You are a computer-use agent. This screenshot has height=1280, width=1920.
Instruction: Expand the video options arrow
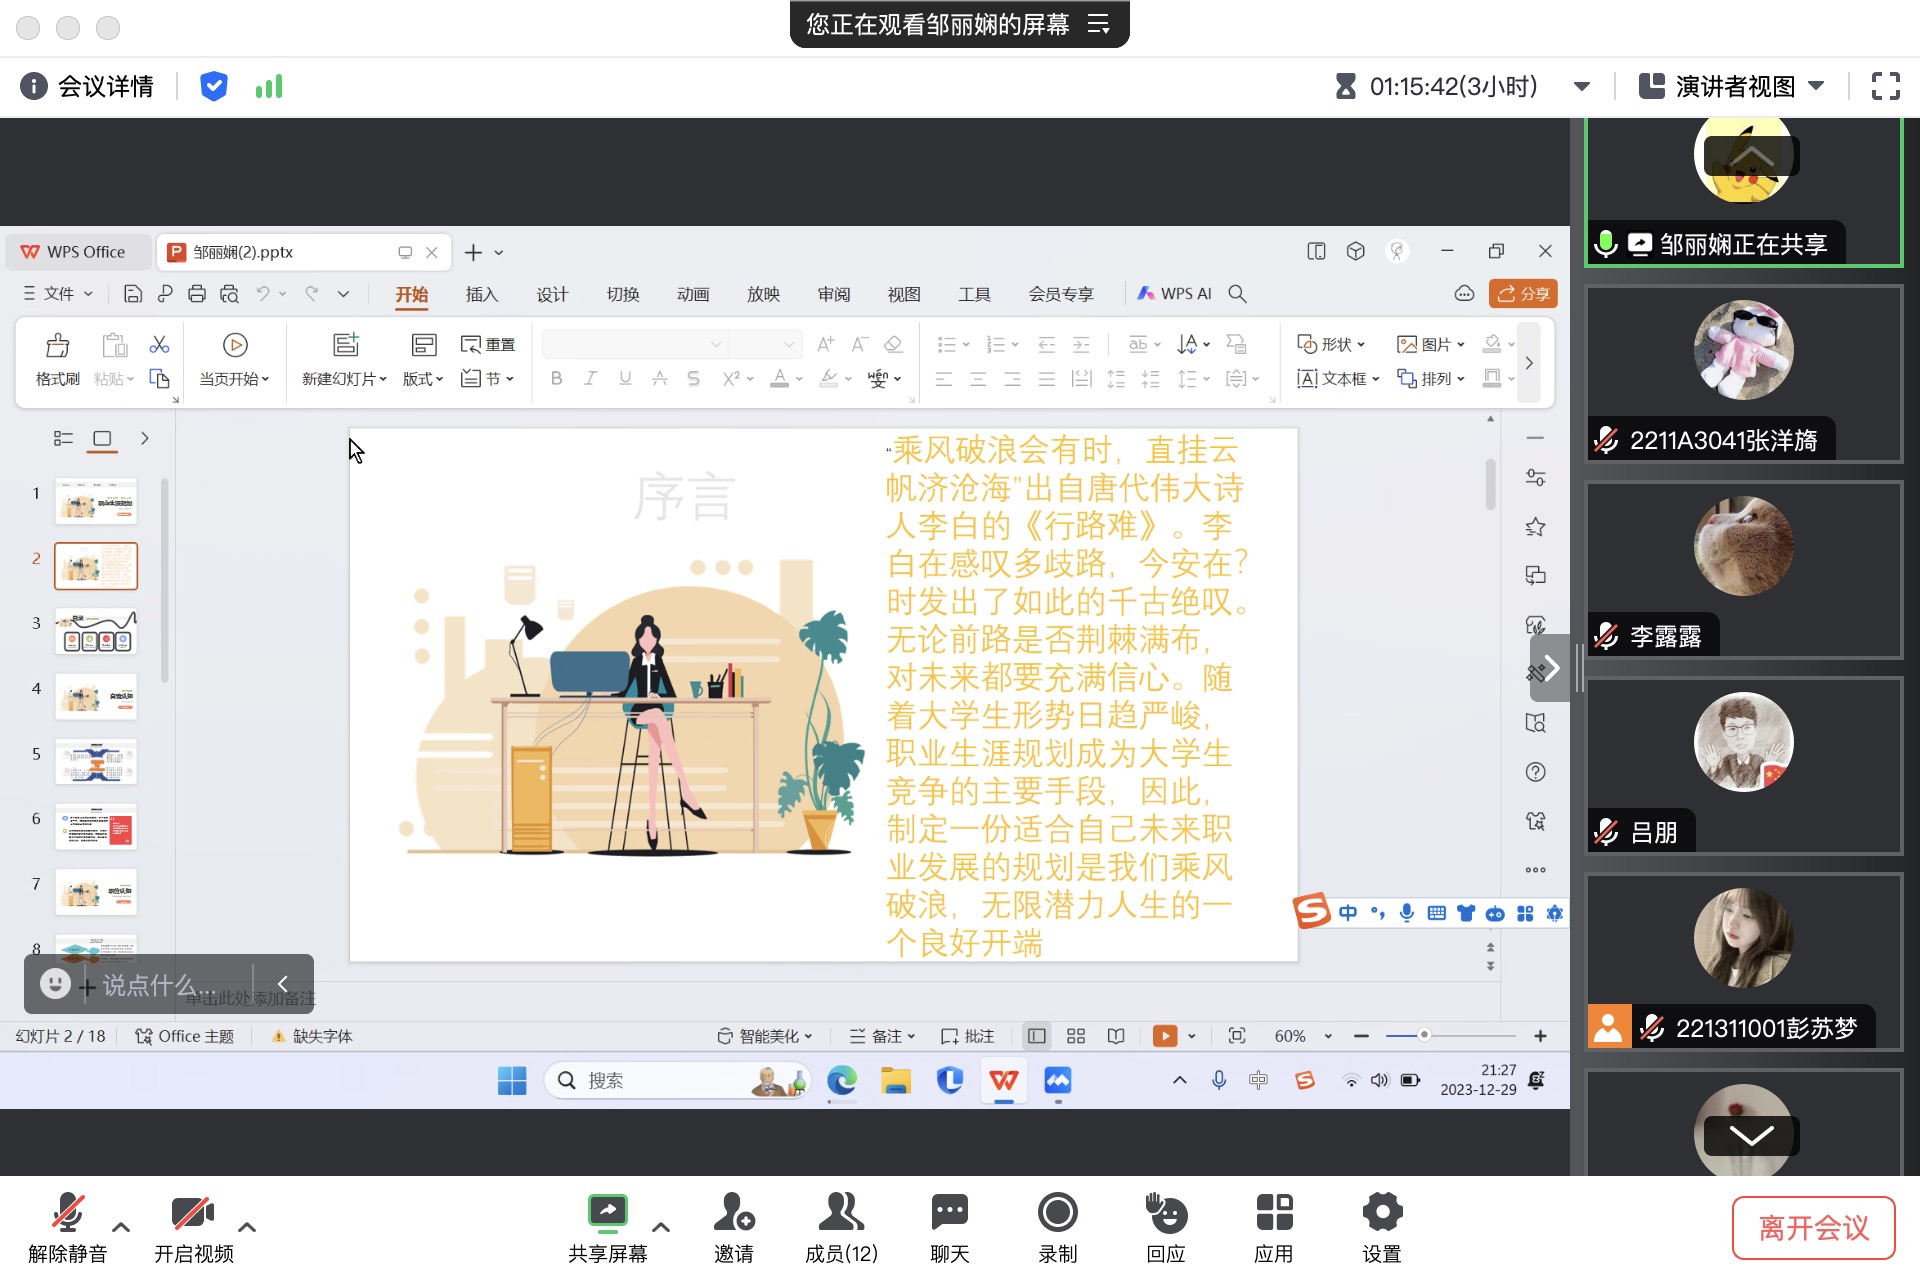[247, 1227]
